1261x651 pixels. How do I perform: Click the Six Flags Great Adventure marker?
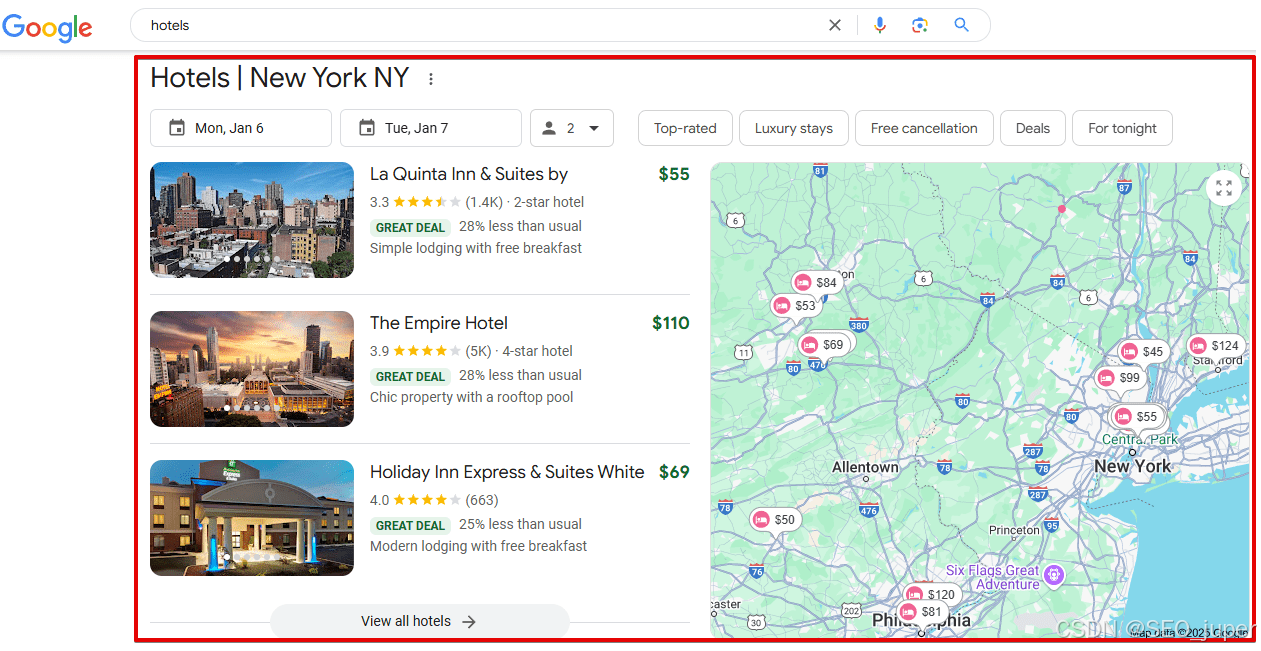pos(1053,575)
